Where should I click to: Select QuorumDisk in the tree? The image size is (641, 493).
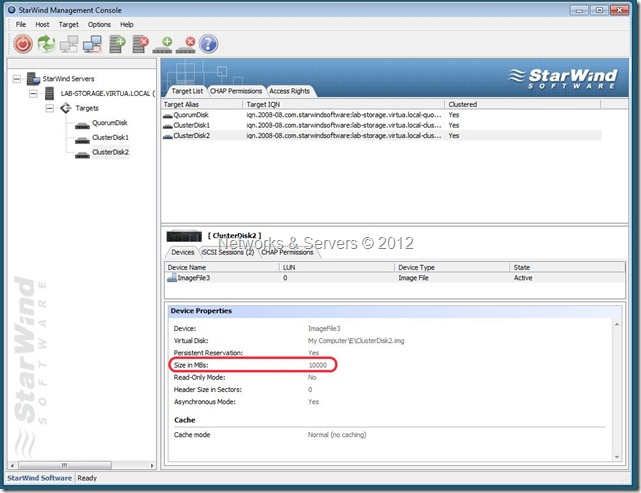[x=110, y=123]
